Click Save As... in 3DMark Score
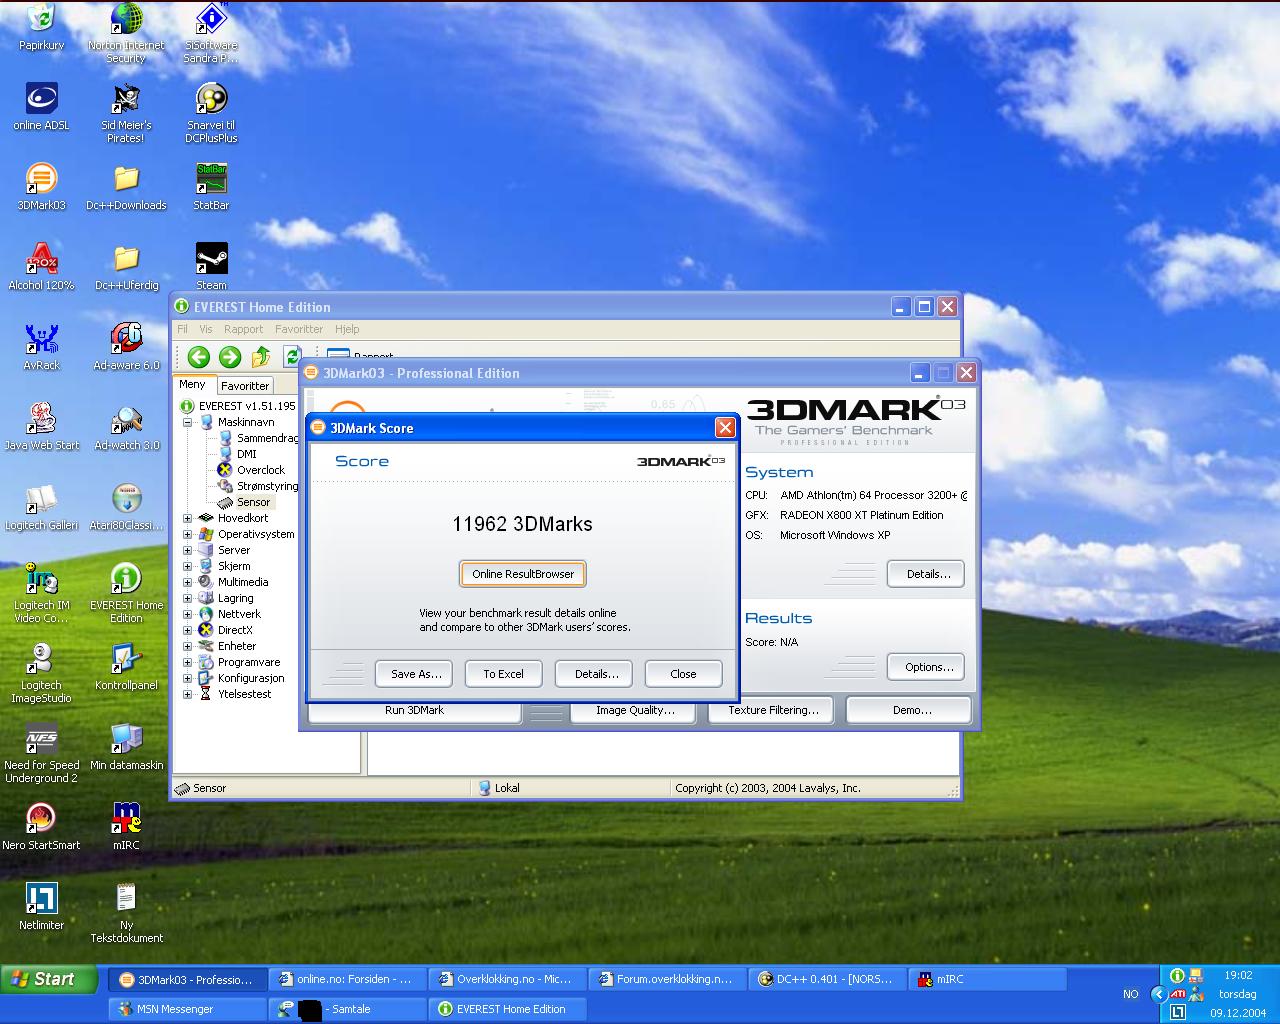 [414, 674]
